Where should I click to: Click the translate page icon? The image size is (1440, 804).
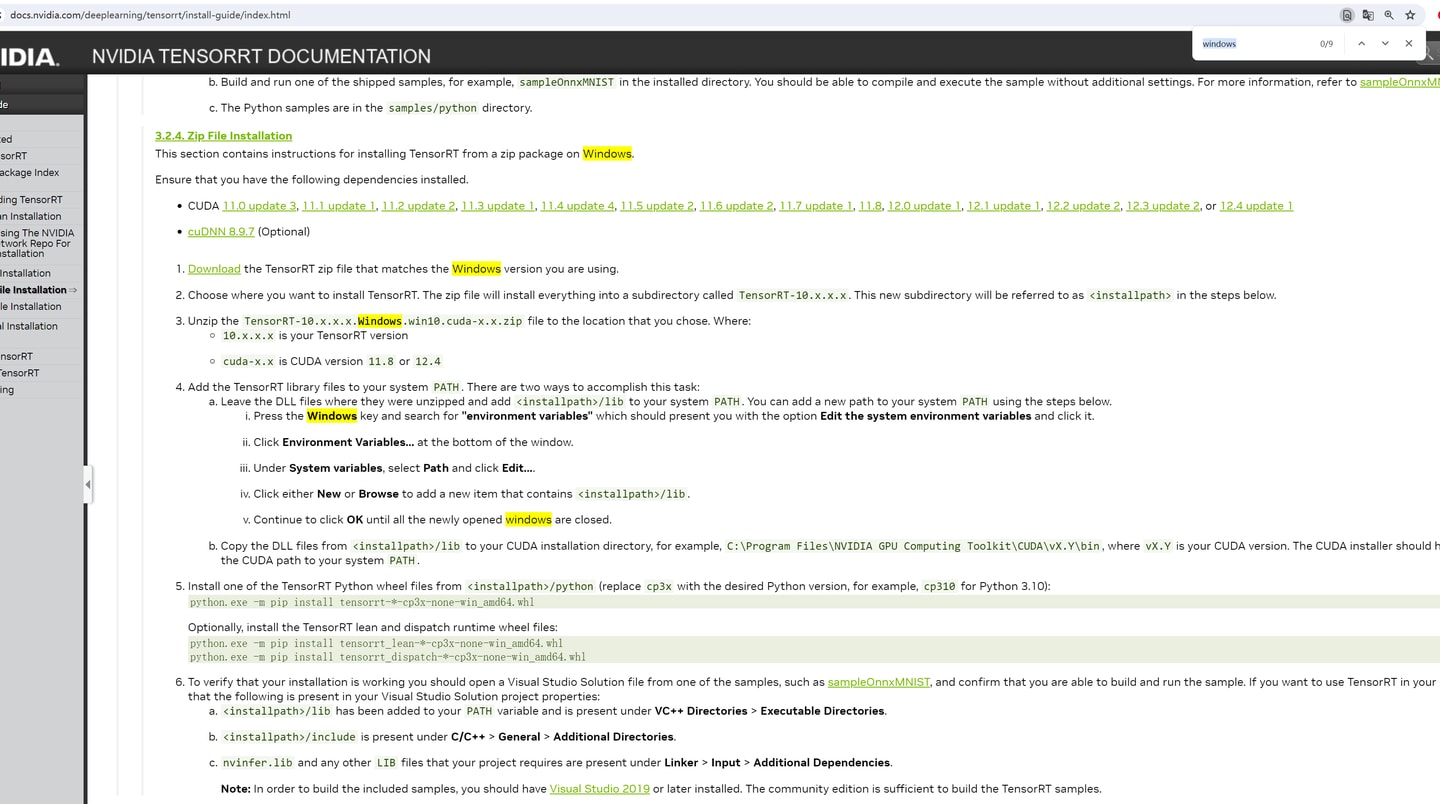pos(1368,15)
